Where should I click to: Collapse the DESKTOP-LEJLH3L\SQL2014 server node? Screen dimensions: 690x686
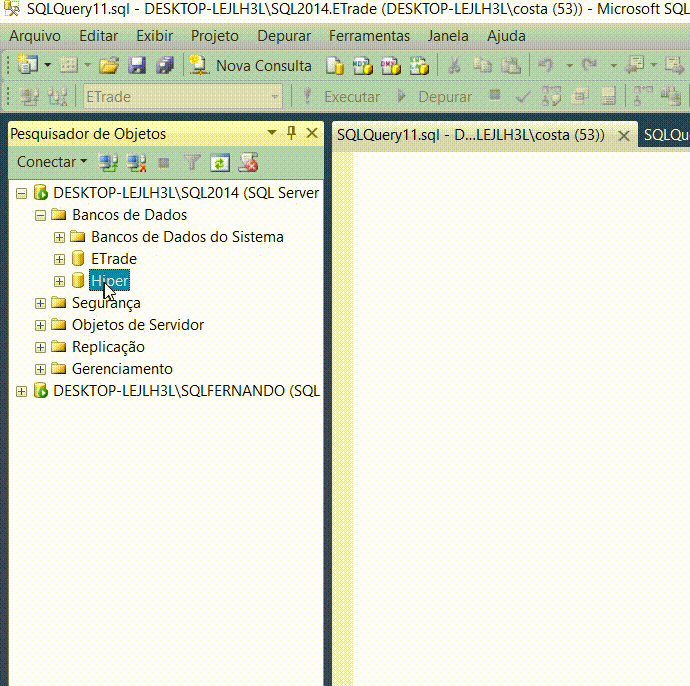pyautogui.click(x=21, y=193)
